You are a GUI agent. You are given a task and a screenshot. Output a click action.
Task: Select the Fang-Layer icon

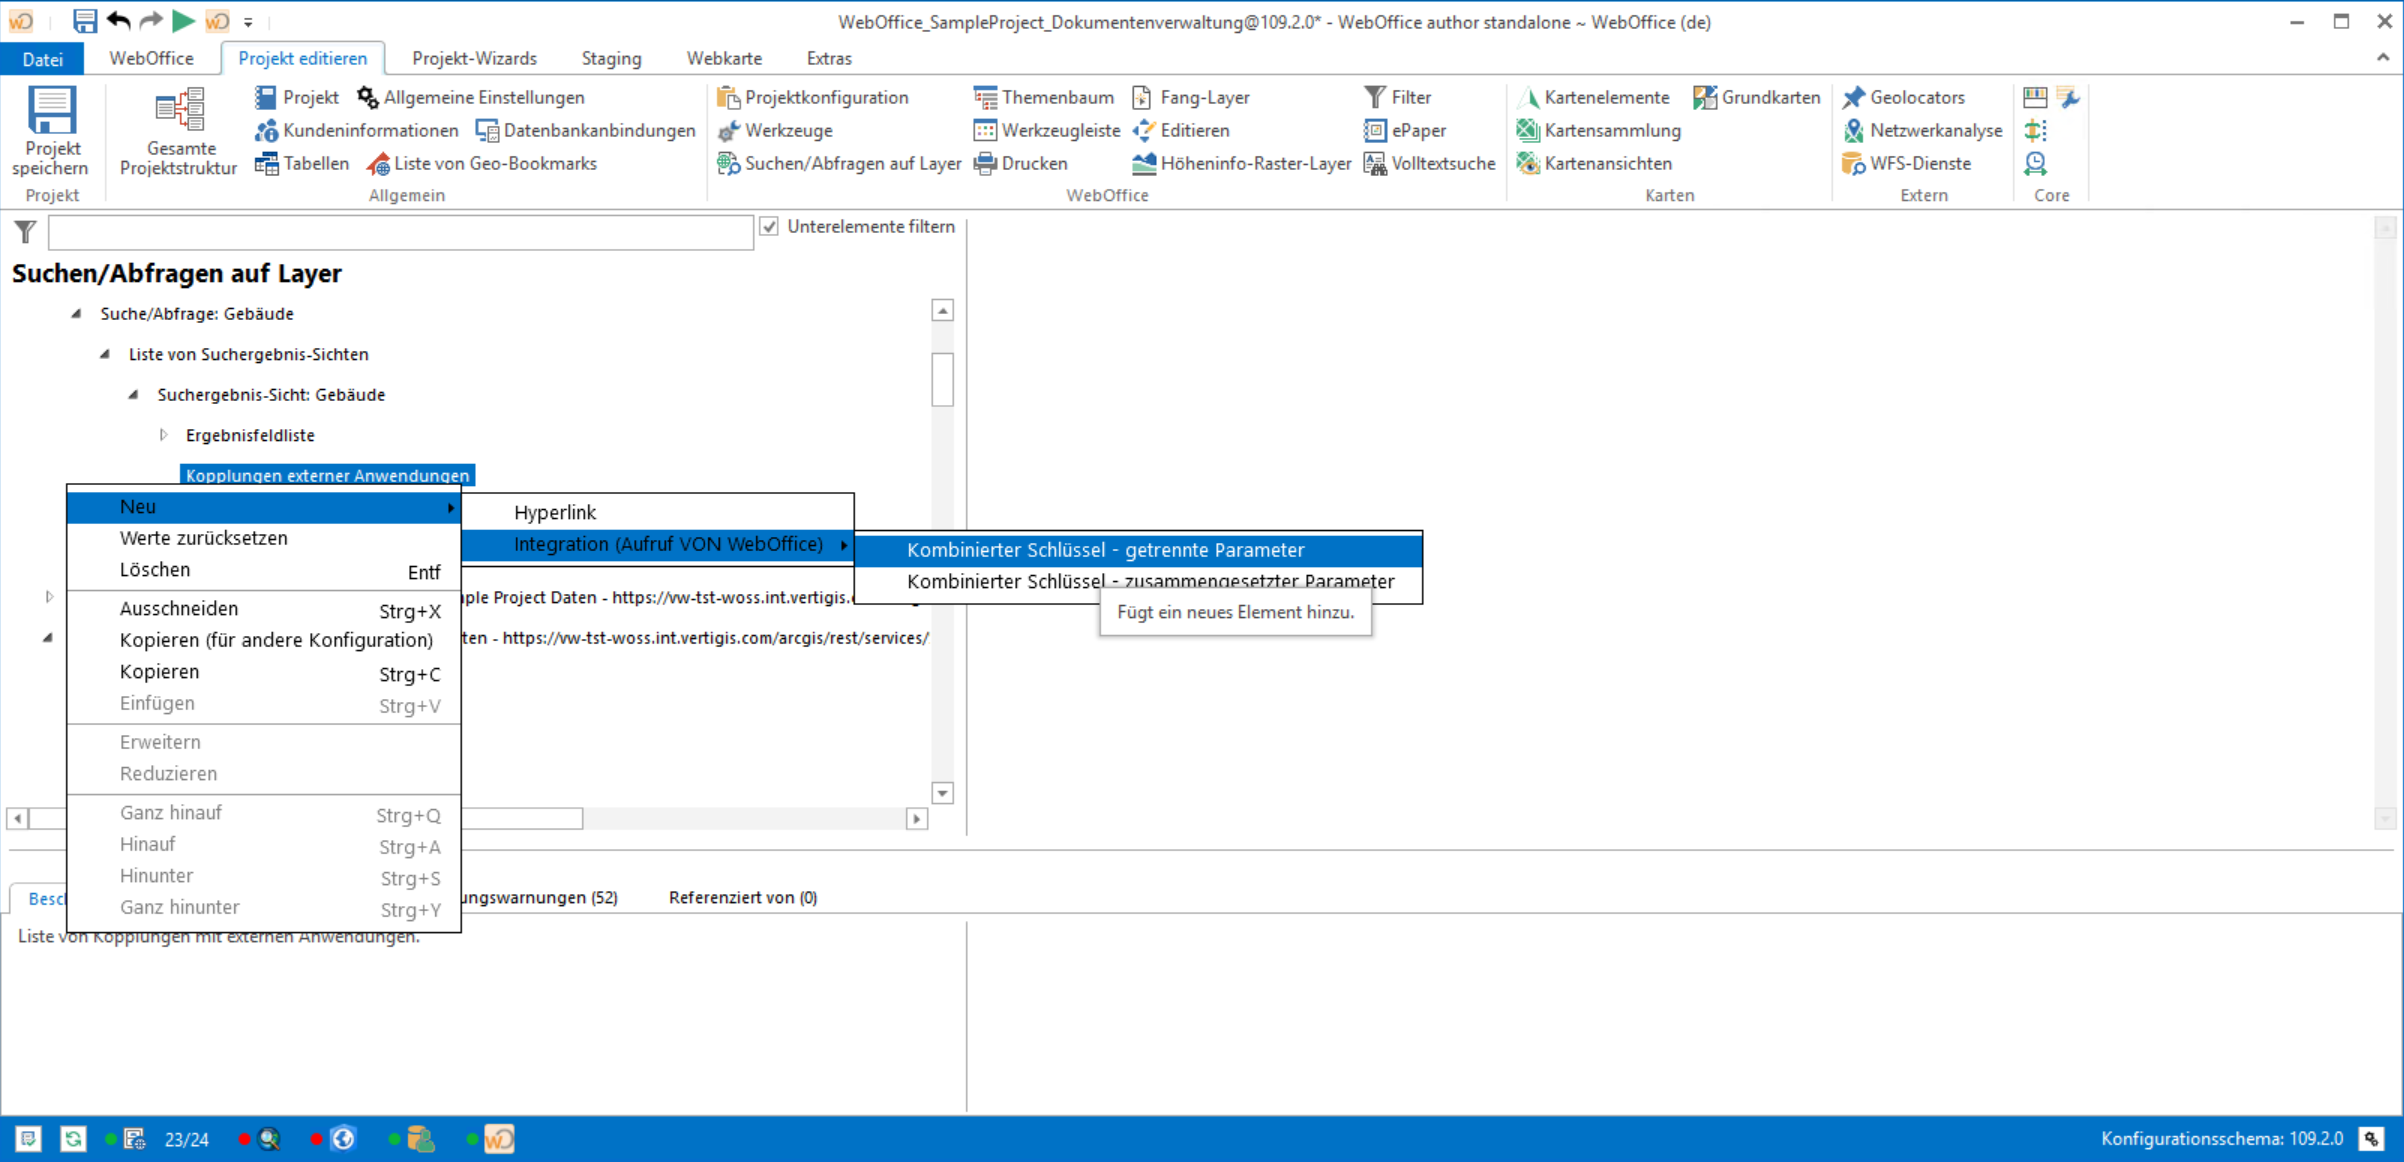click(x=1141, y=96)
